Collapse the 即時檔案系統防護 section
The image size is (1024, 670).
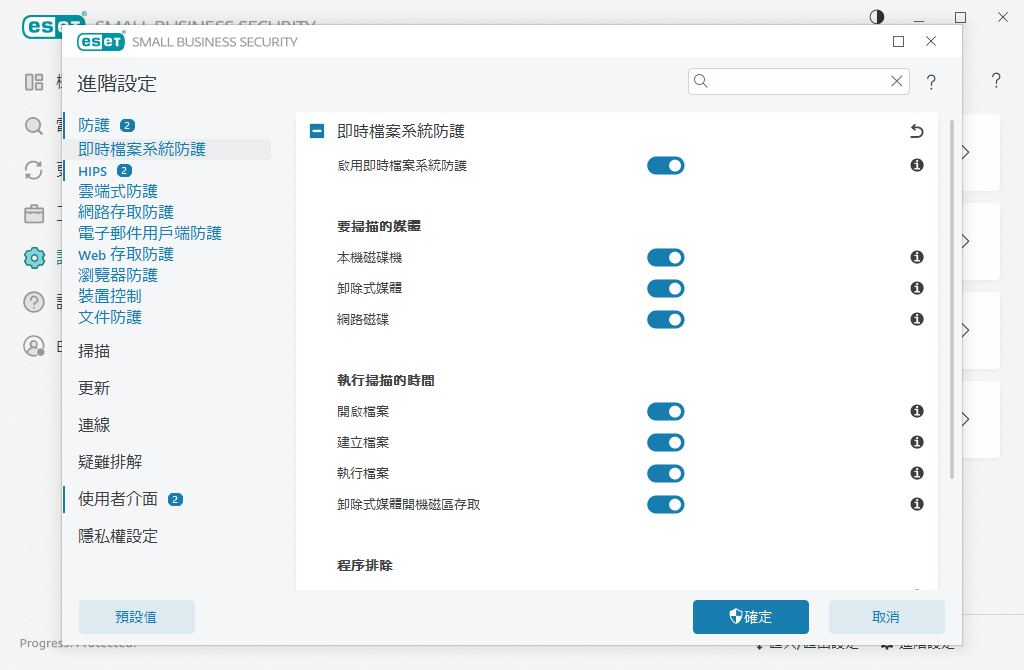tap(315, 131)
